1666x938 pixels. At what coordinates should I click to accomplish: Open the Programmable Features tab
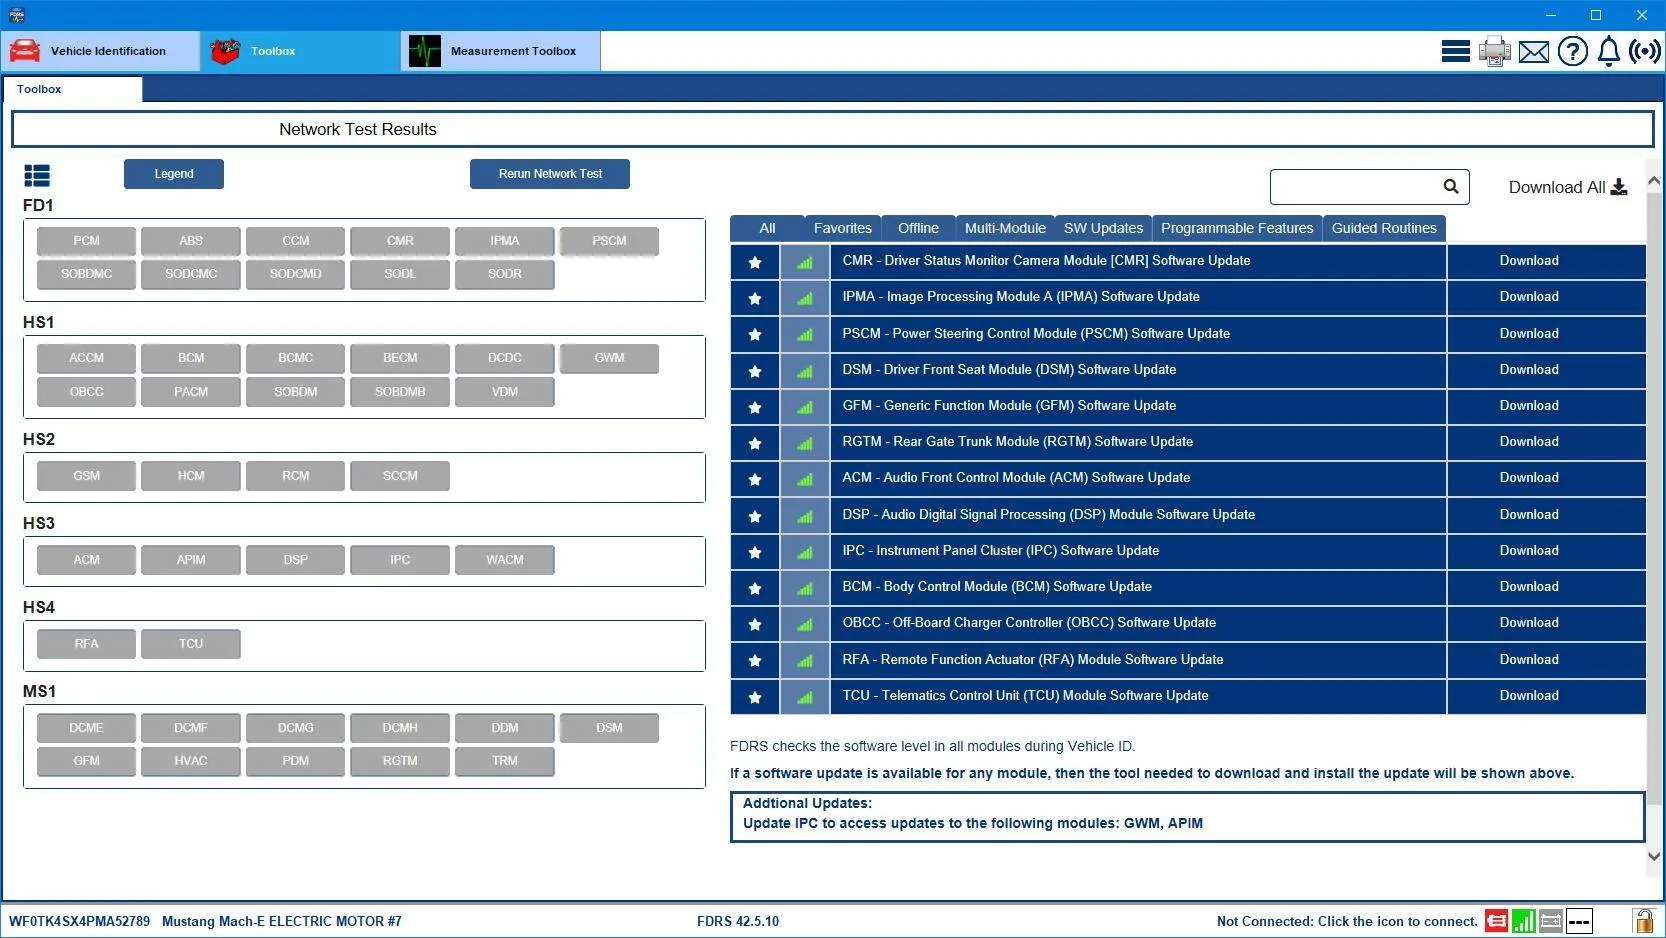click(1237, 228)
